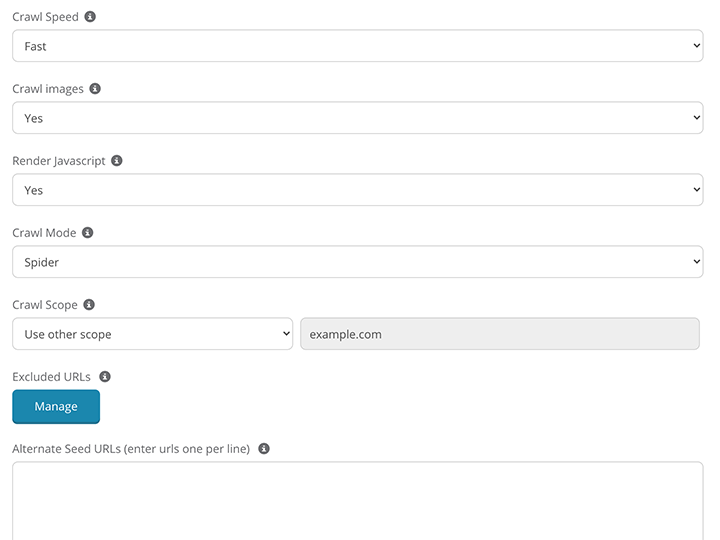
Task: Click the 'Crawl Mode' label text
Action: coord(44,233)
